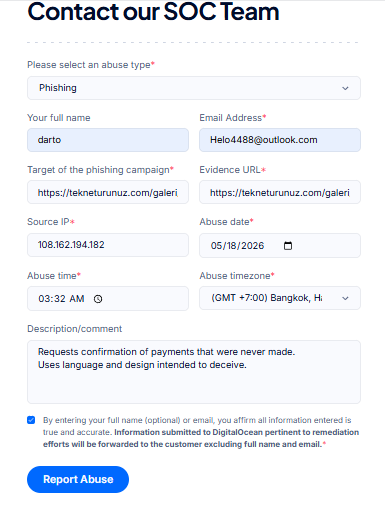Click the Description/comment label
The height and width of the screenshot is (518, 385).
click(x=75, y=329)
